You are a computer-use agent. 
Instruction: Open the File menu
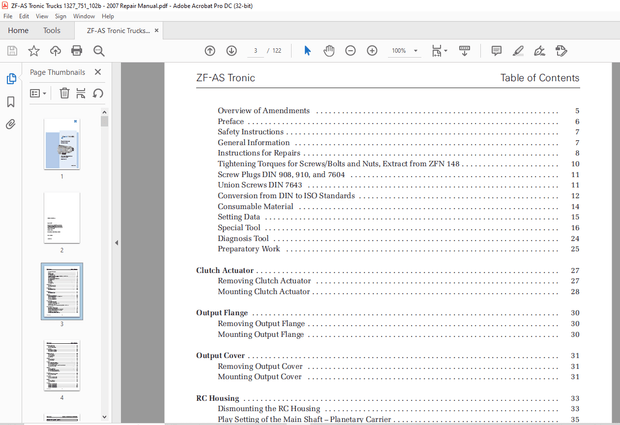(x=8, y=16)
